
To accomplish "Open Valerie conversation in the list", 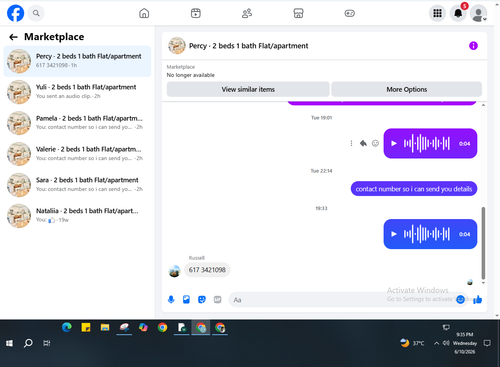I will point(77,154).
